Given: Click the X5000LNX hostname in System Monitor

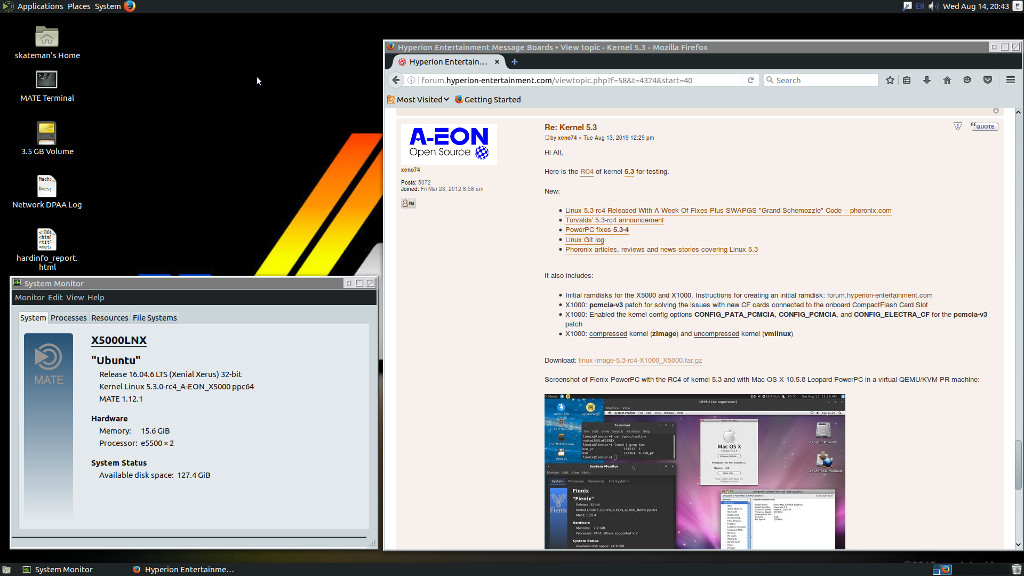Looking at the screenshot, I should point(119,340).
